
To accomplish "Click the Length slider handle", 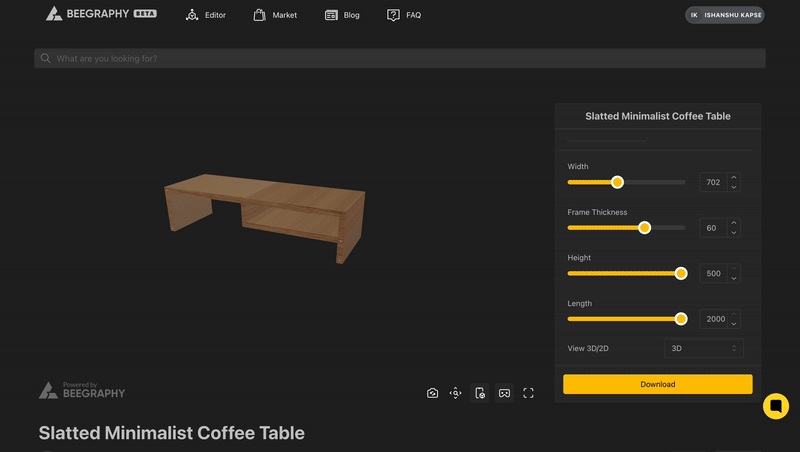I will coord(681,319).
